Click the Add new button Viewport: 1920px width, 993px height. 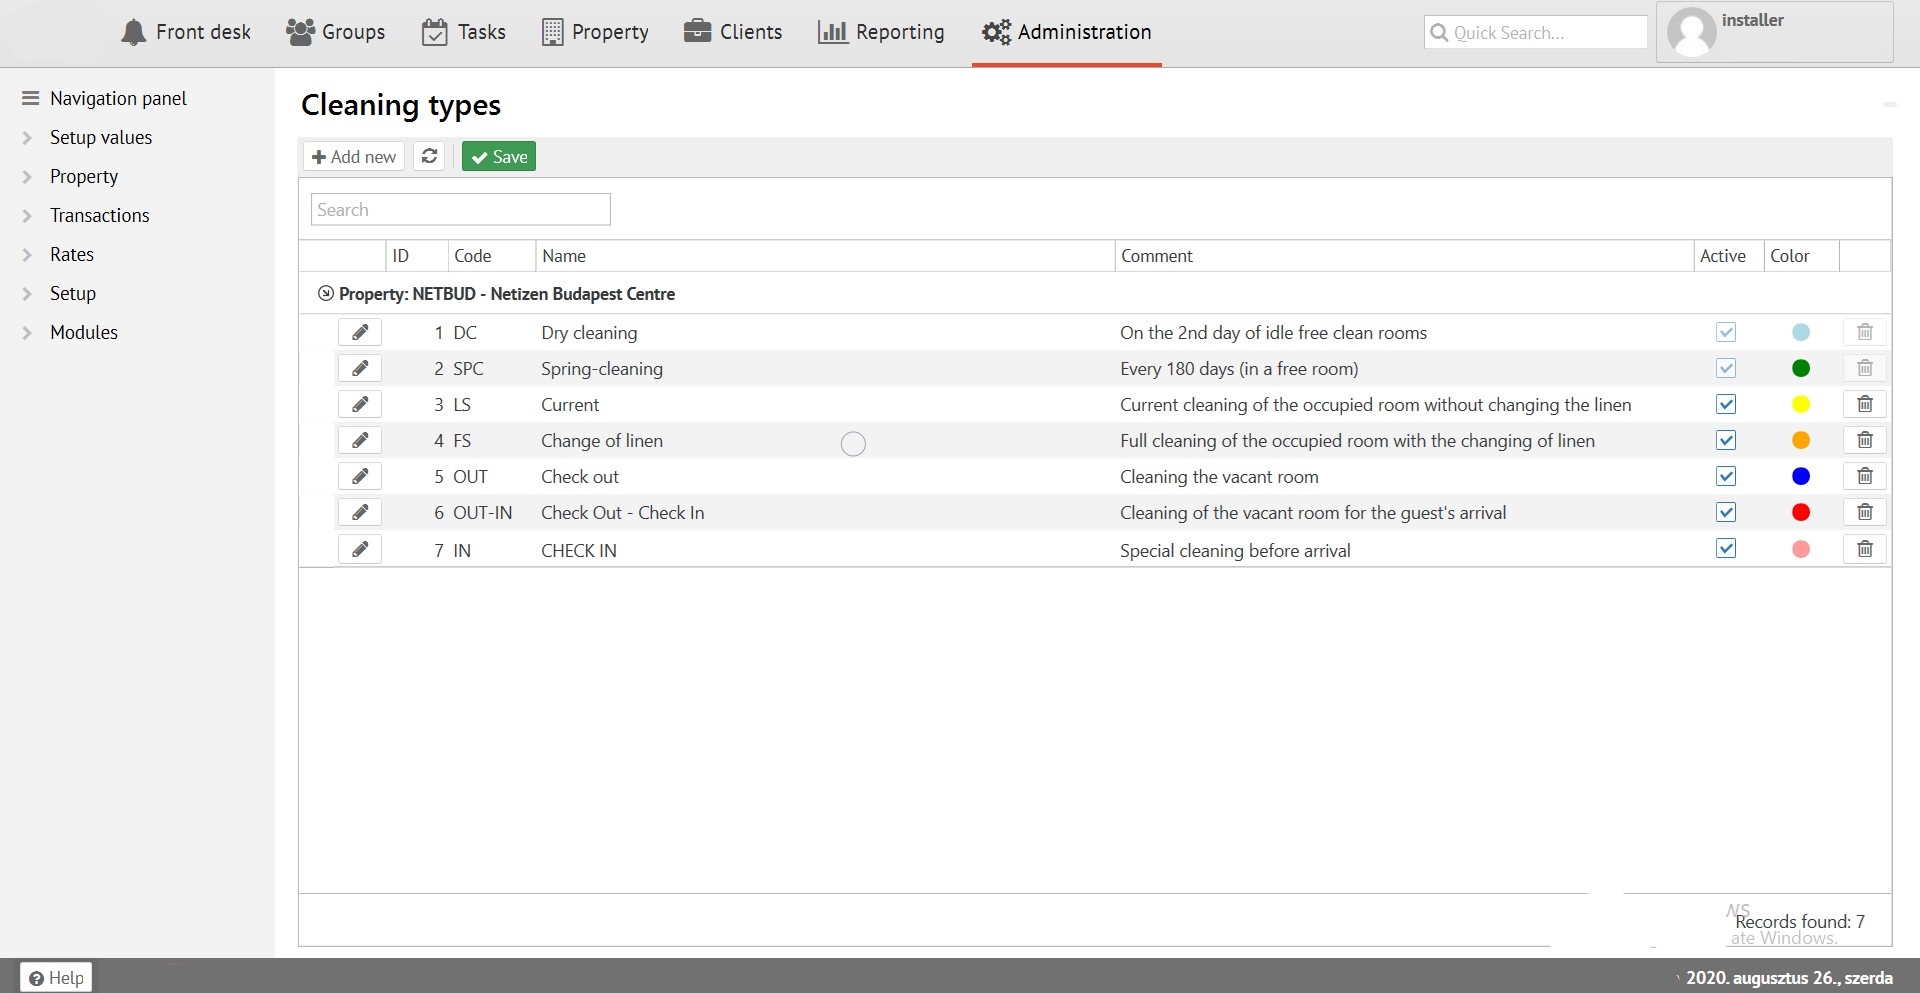(354, 156)
